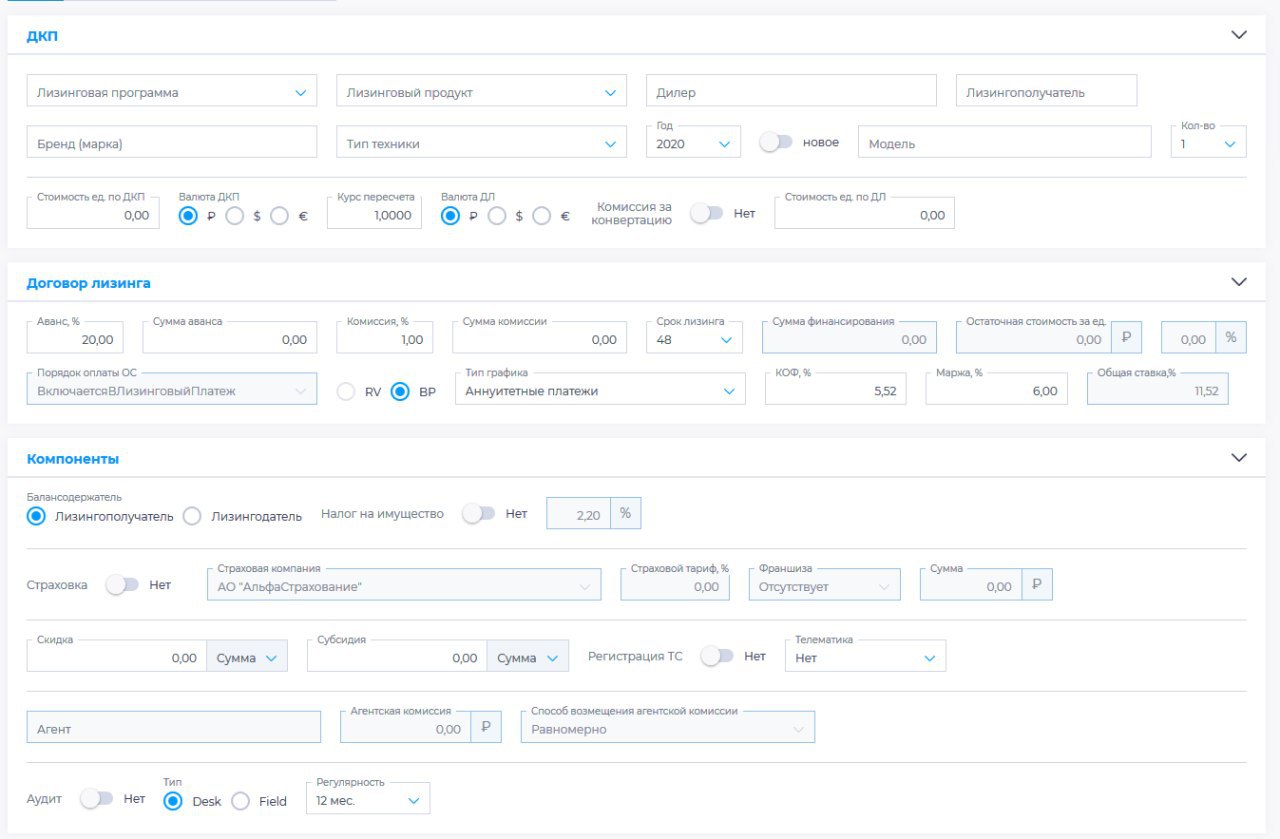The image size is (1280, 839).
Task: Open the Лизинговый продукт dropdown
Action: click(482, 92)
